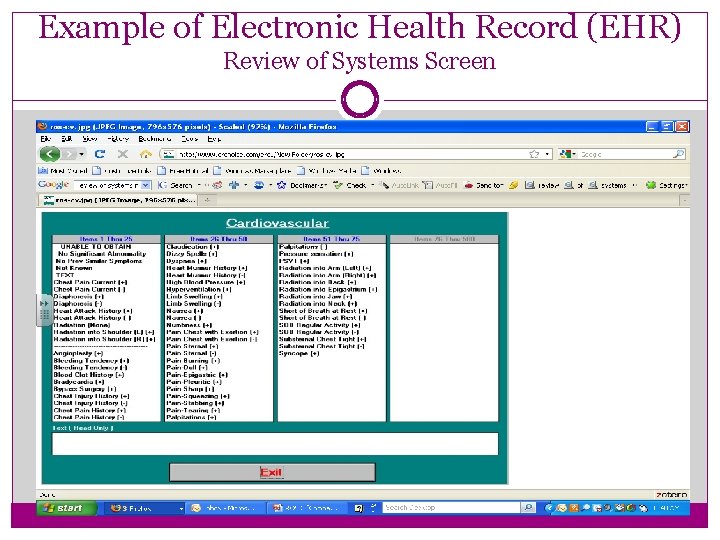This screenshot has height=540, width=720.
Task: Expand the side panel arrow at left edge
Action: [x=44, y=304]
